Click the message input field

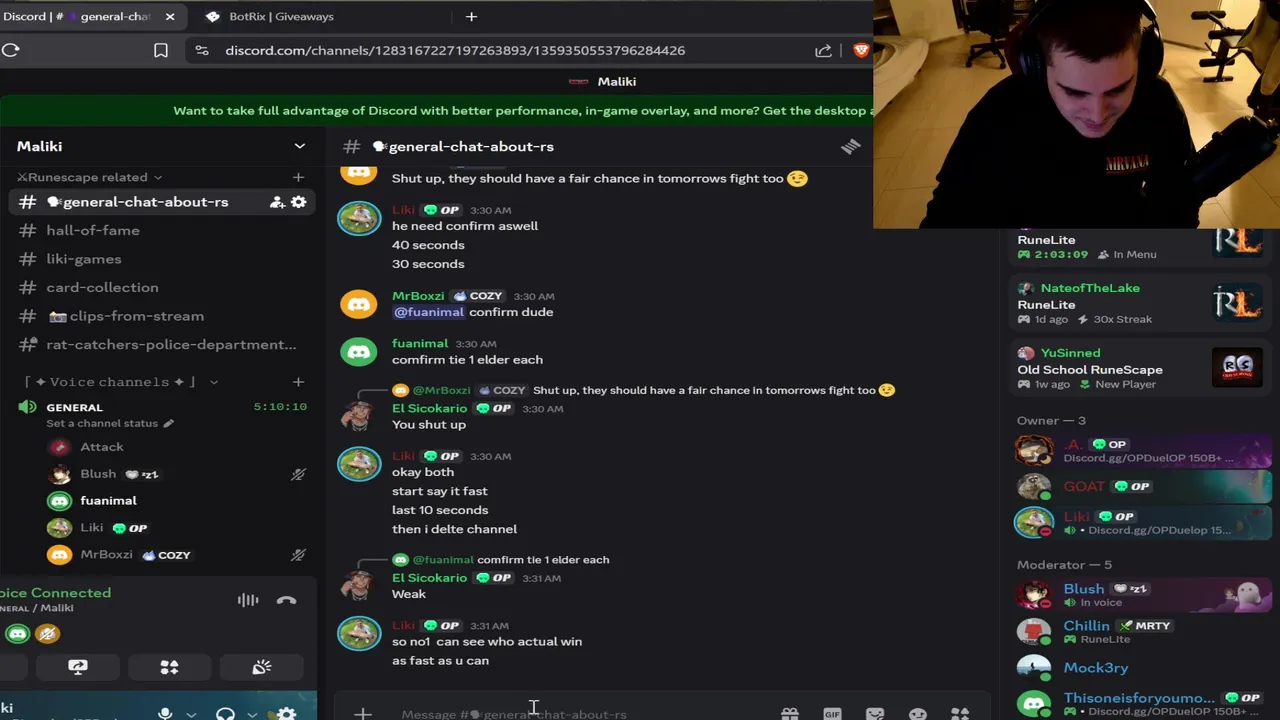580,713
